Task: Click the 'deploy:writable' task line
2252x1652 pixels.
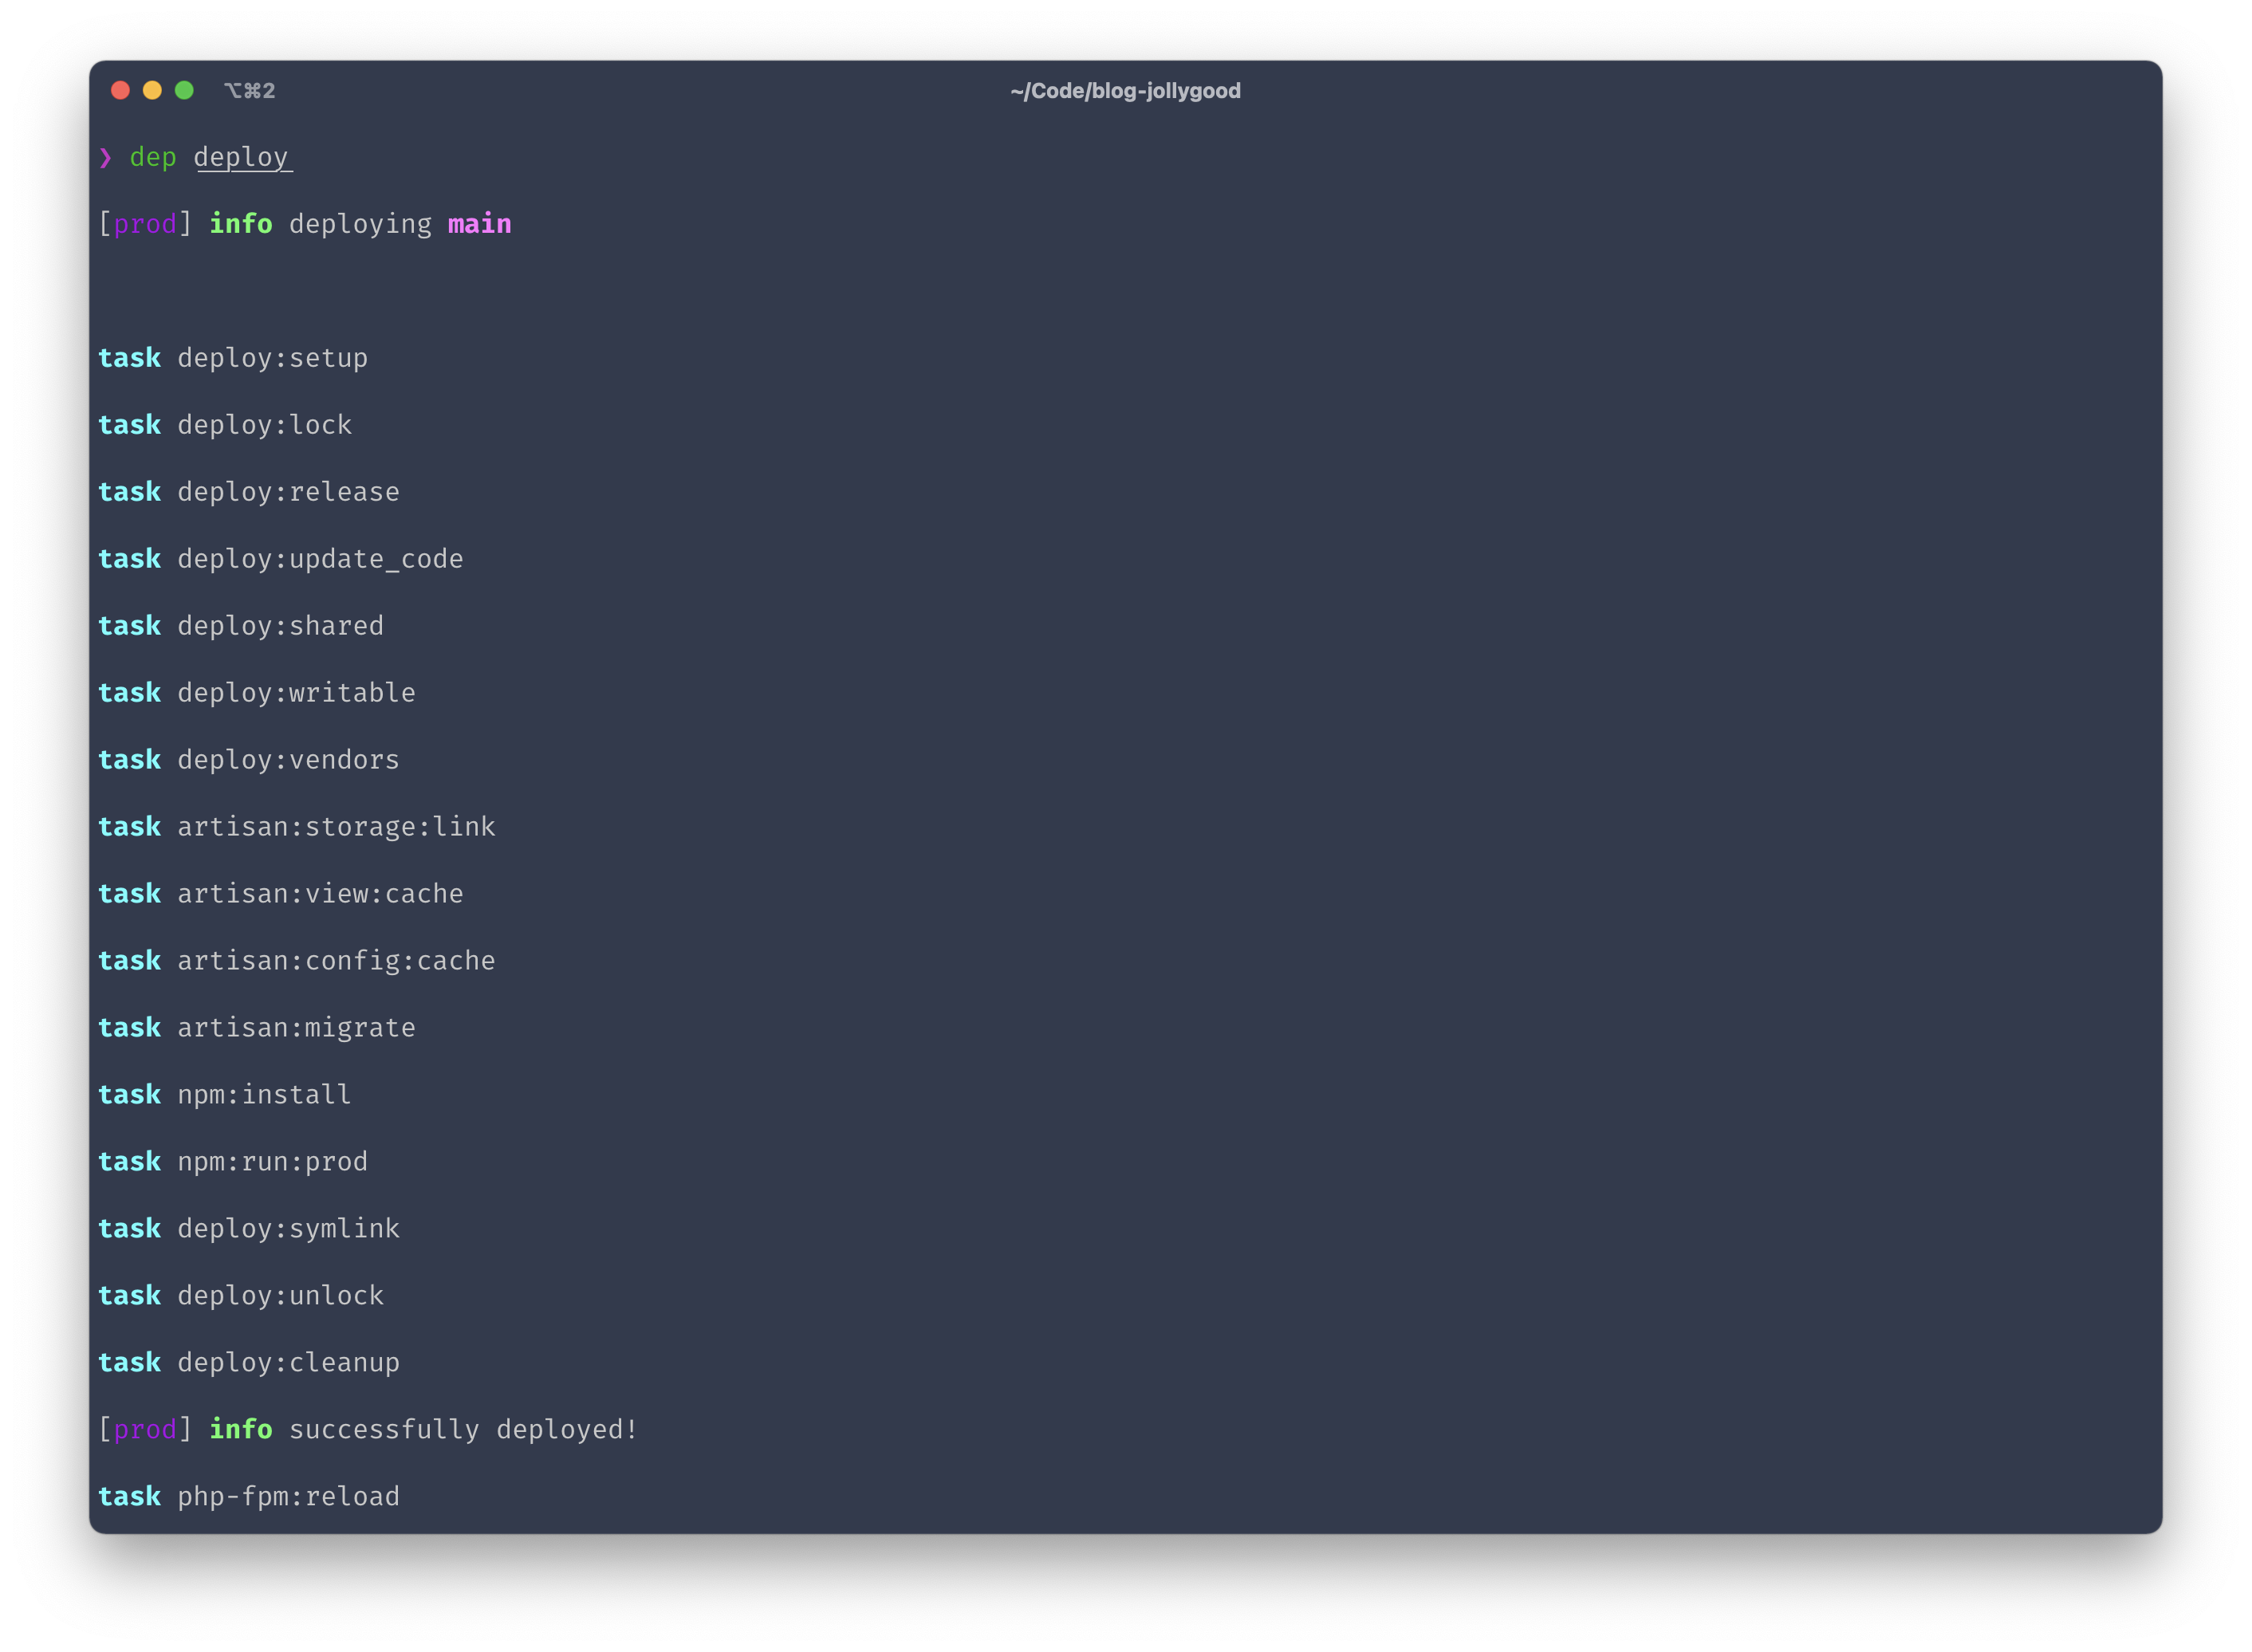Action: pyautogui.click(x=257, y=693)
